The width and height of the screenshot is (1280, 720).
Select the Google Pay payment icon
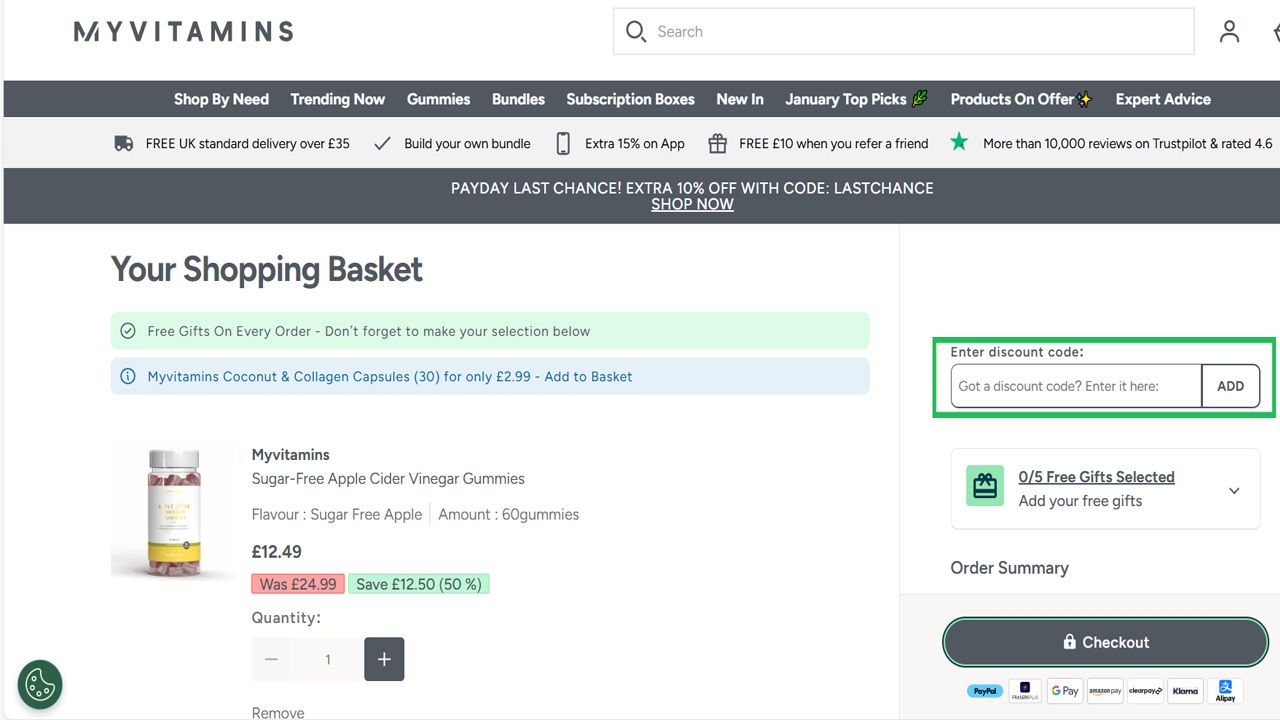[1064, 690]
